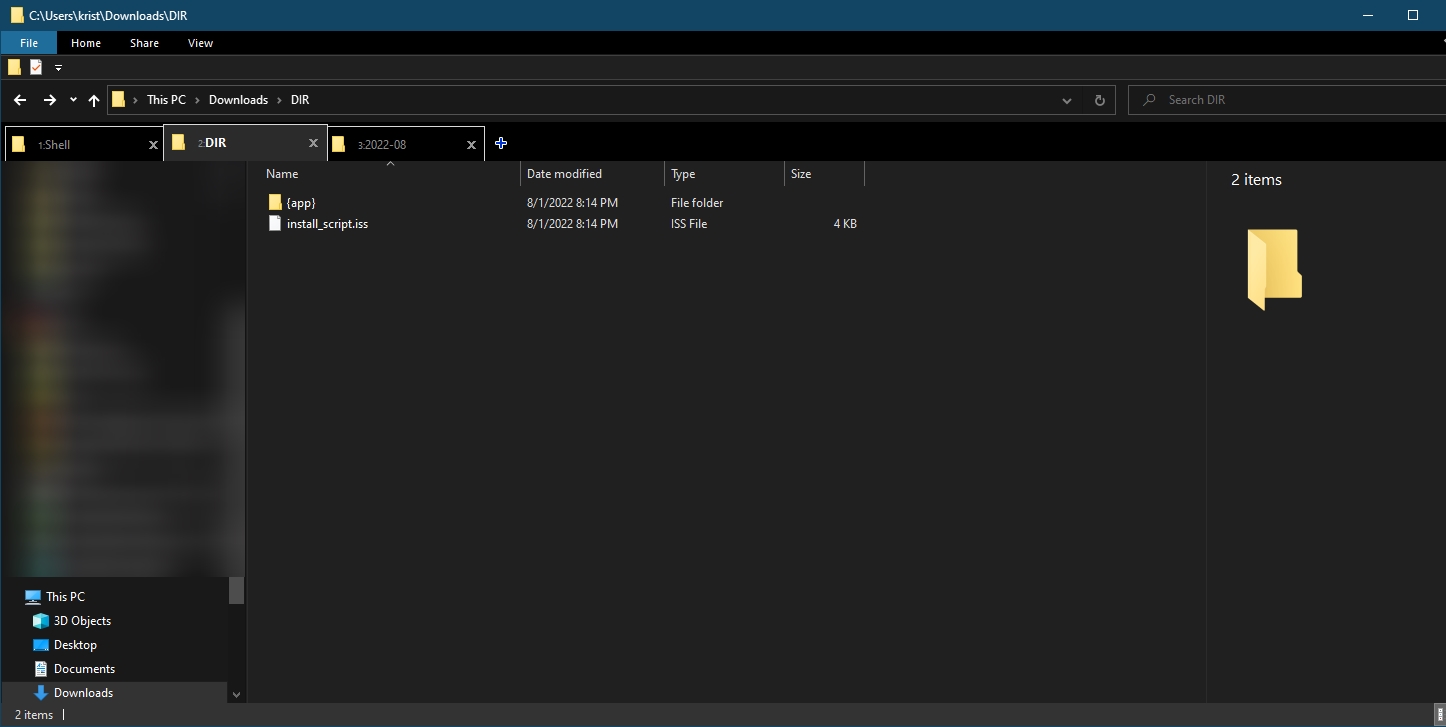Switch to the 3:2022-08 tab
This screenshot has height=727, width=1446.
tap(407, 144)
